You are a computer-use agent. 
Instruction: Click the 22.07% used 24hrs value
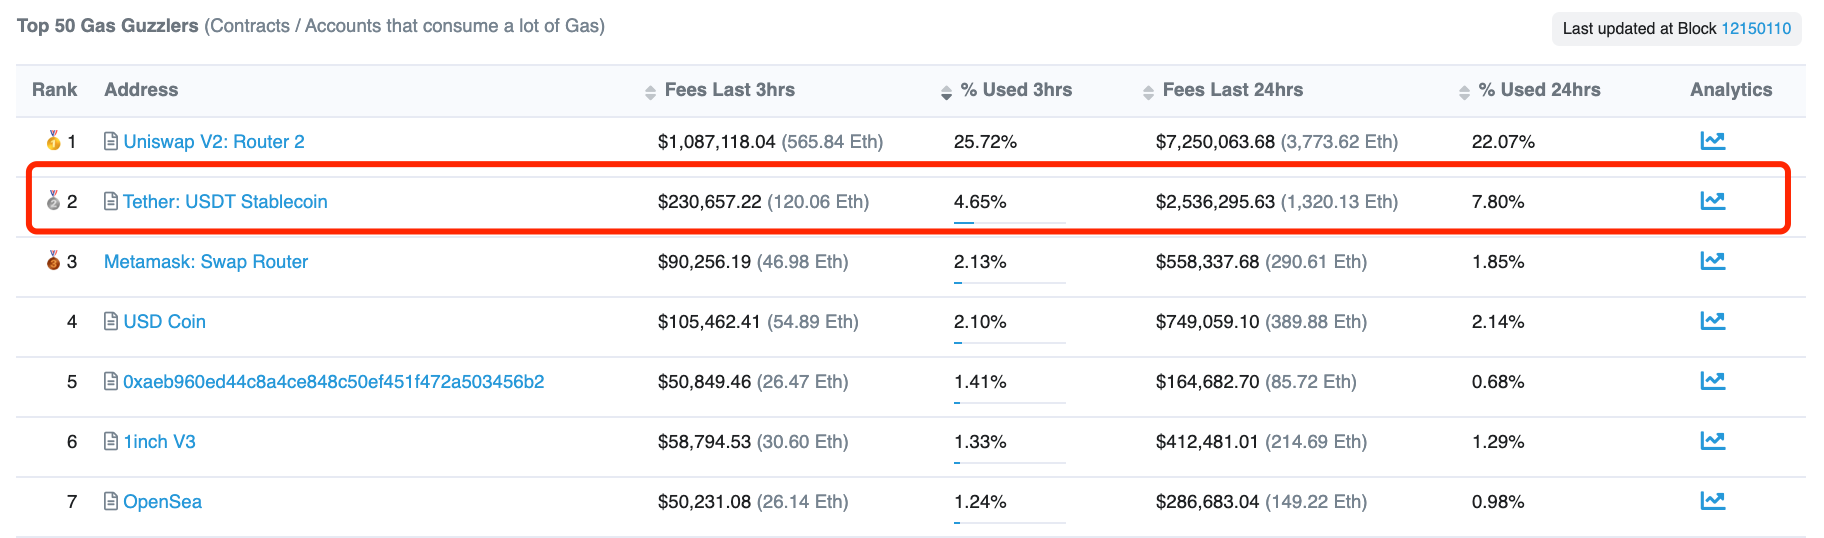[1503, 142]
